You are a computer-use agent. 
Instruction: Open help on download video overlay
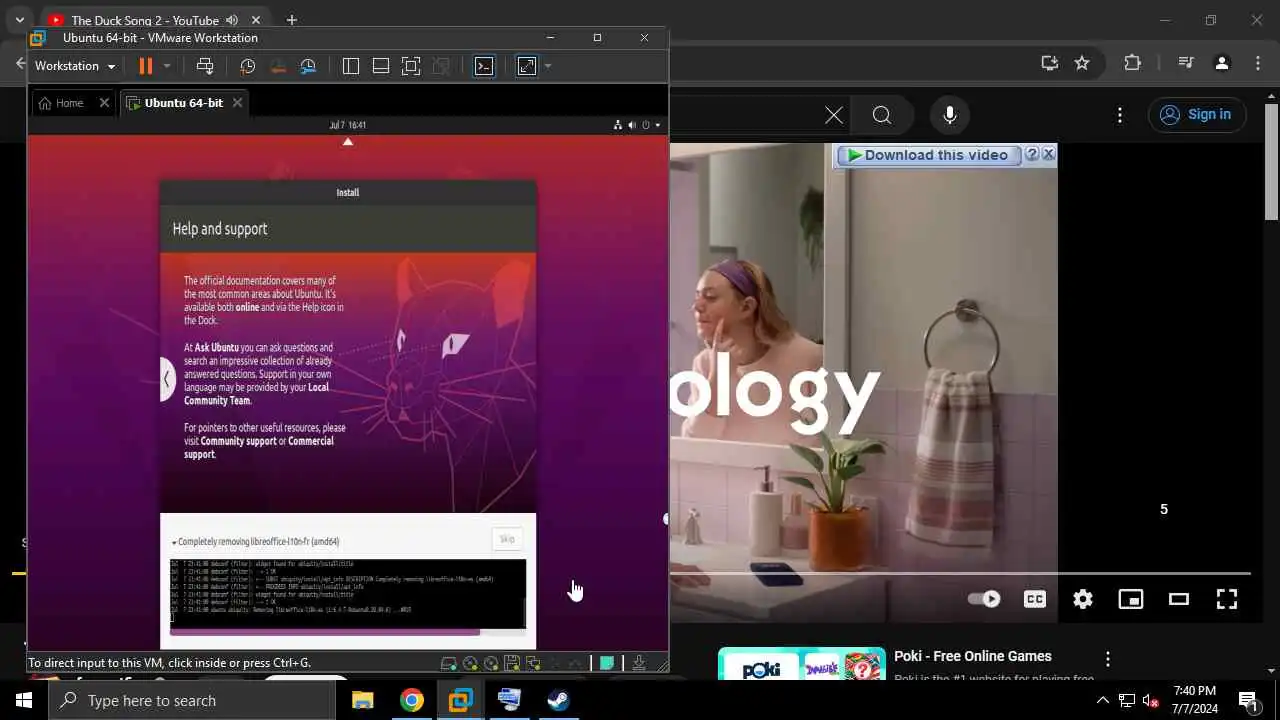[1031, 154]
